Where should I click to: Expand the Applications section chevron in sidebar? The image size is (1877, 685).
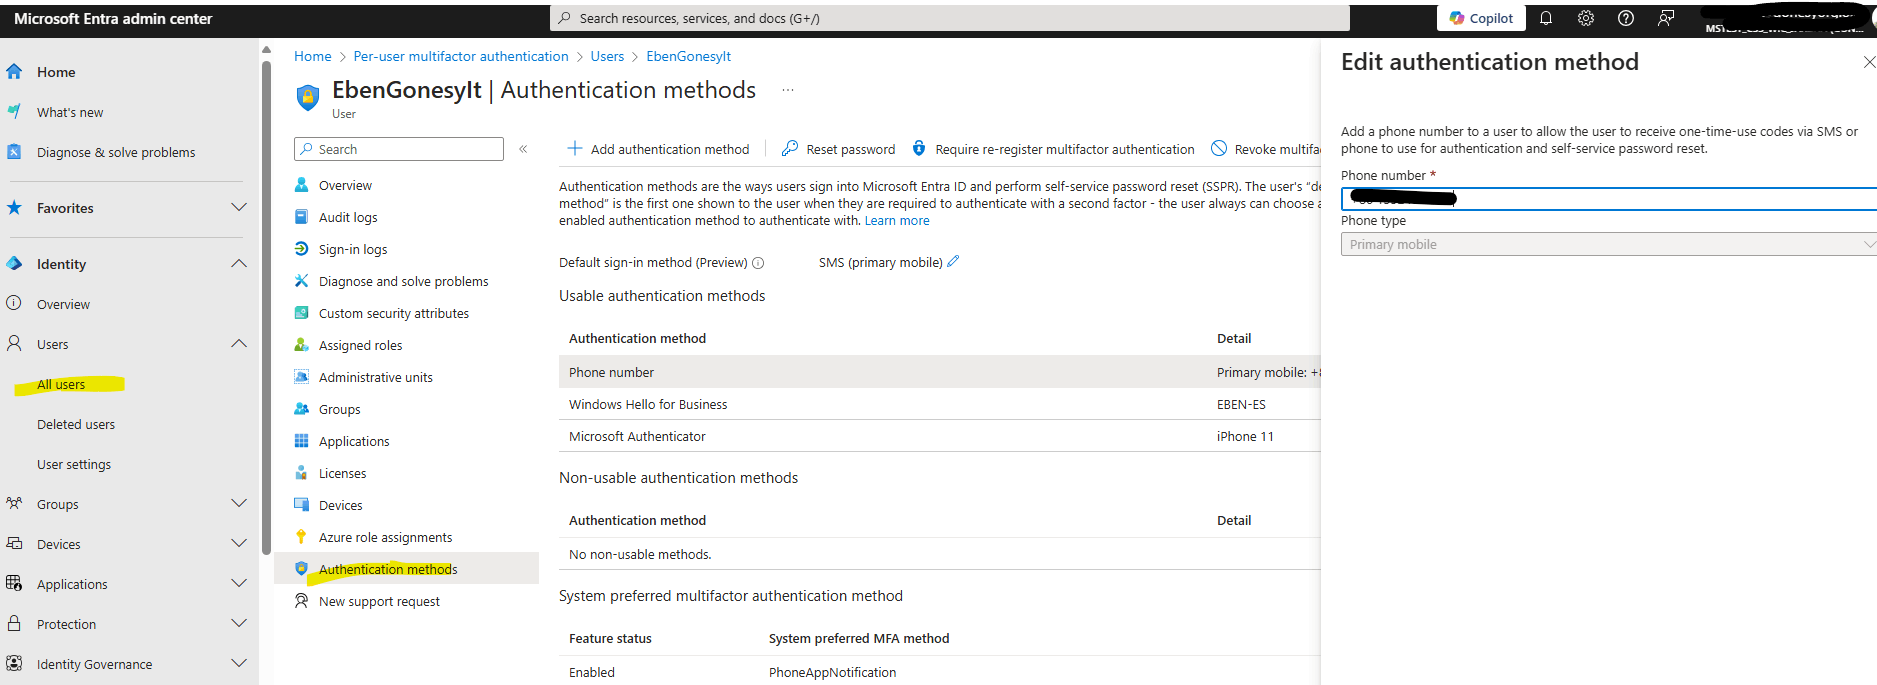click(x=238, y=584)
